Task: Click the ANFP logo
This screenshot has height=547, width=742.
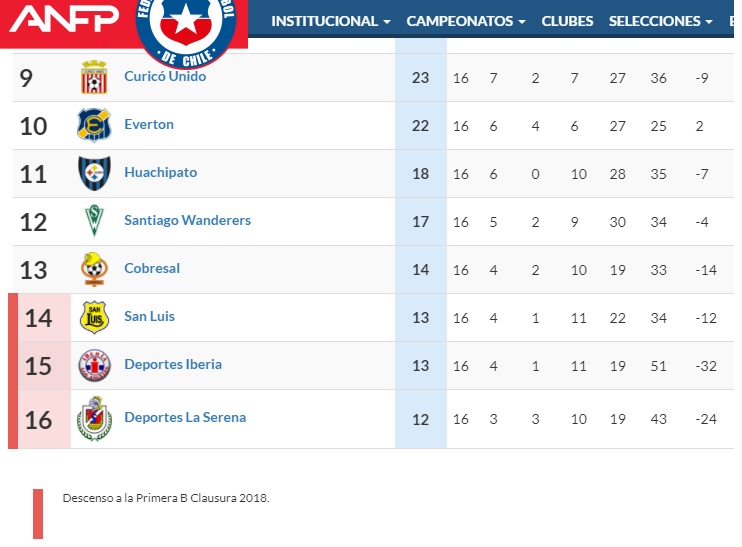Action: (64, 18)
